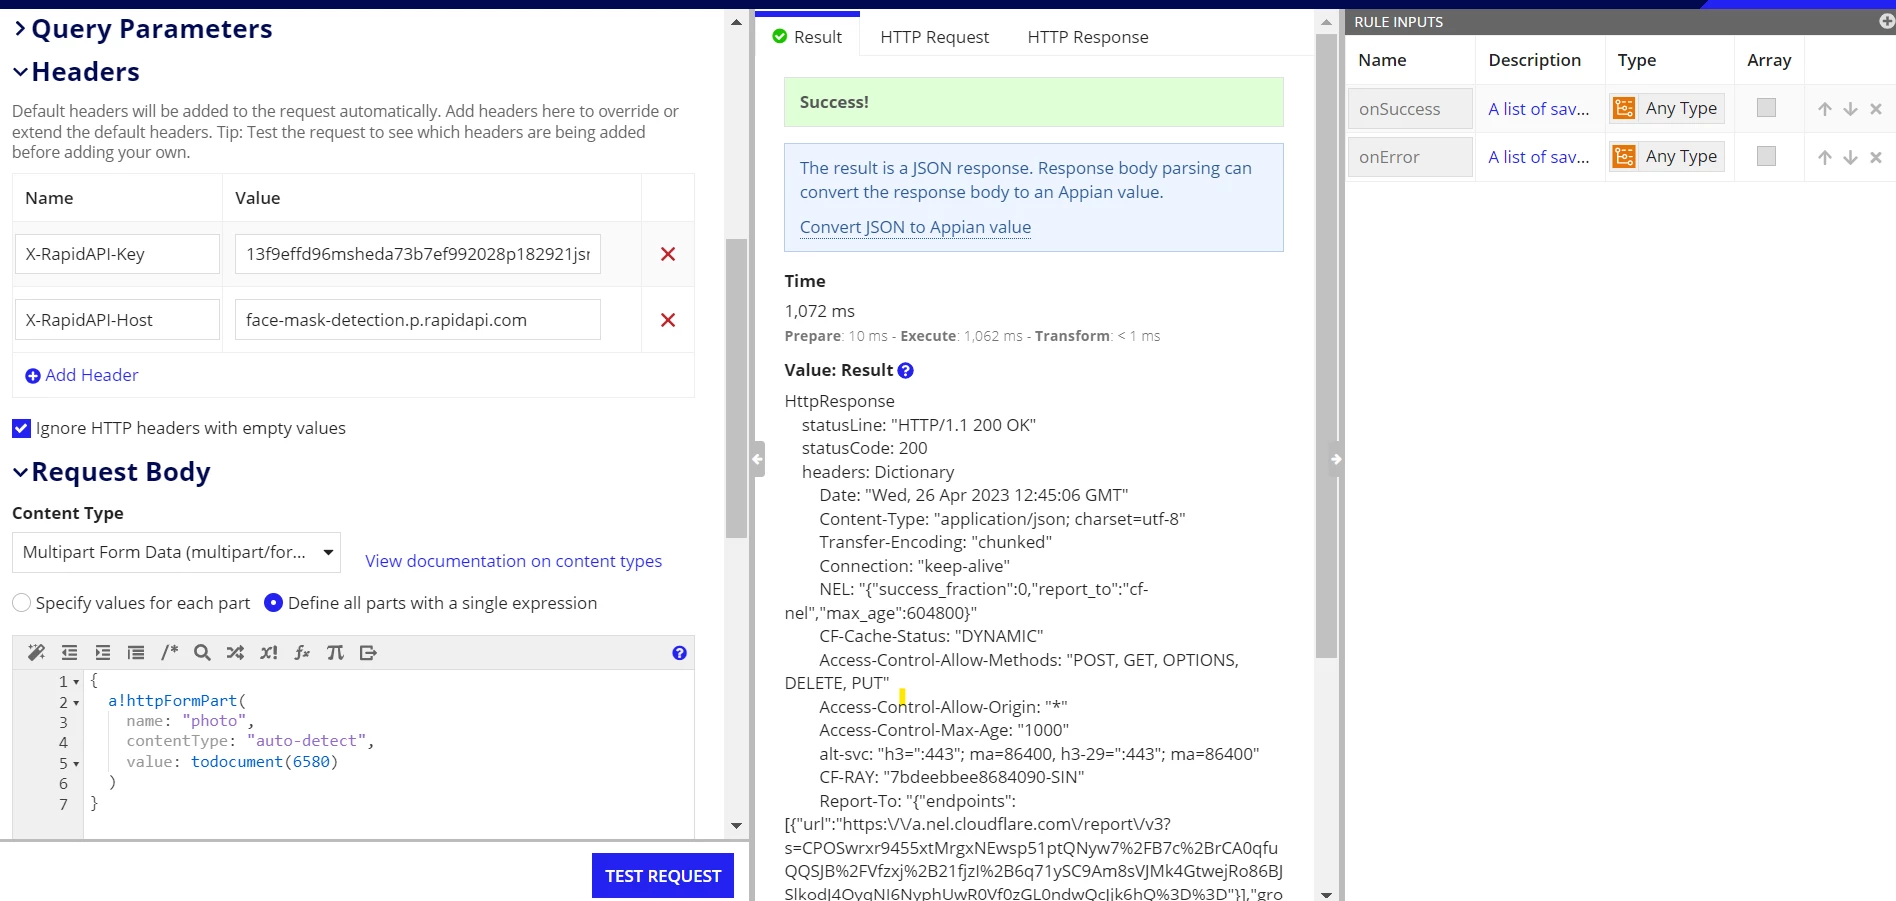The width and height of the screenshot is (1896, 901).
Task: Move onSuccess rule input up
Action: pos(1825,109)
